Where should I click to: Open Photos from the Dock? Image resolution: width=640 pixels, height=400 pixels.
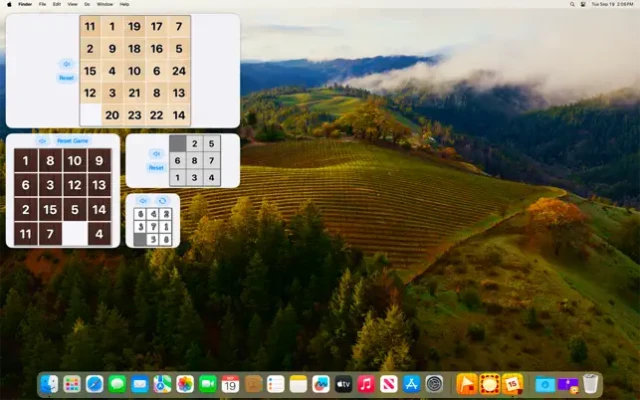pos(185,384)
